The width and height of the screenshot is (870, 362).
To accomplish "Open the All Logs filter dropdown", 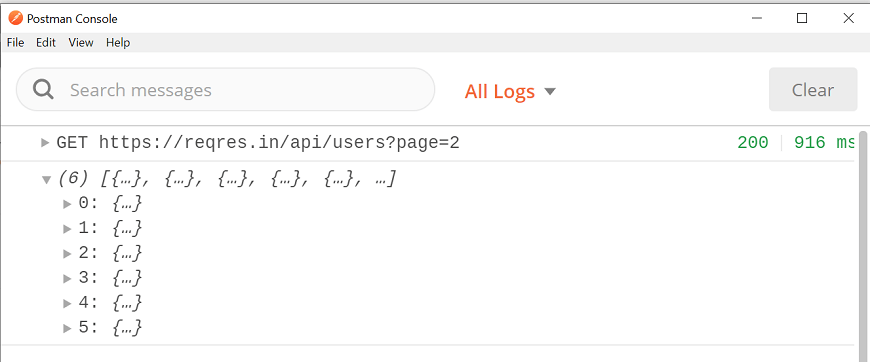I will [510, 91].
